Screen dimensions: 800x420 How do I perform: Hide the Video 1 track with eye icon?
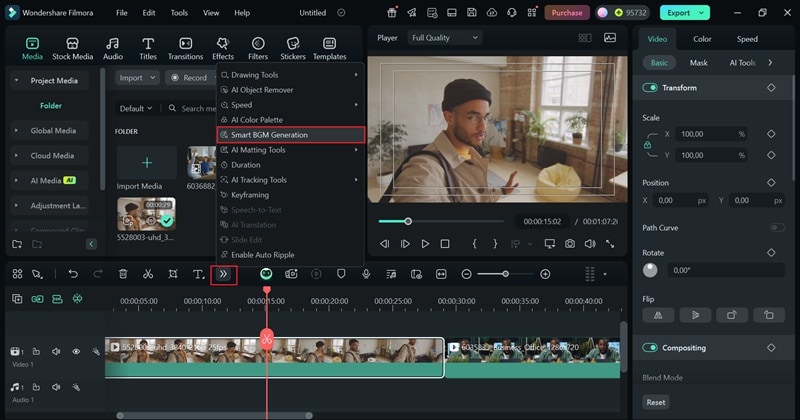tap(76, 351)
